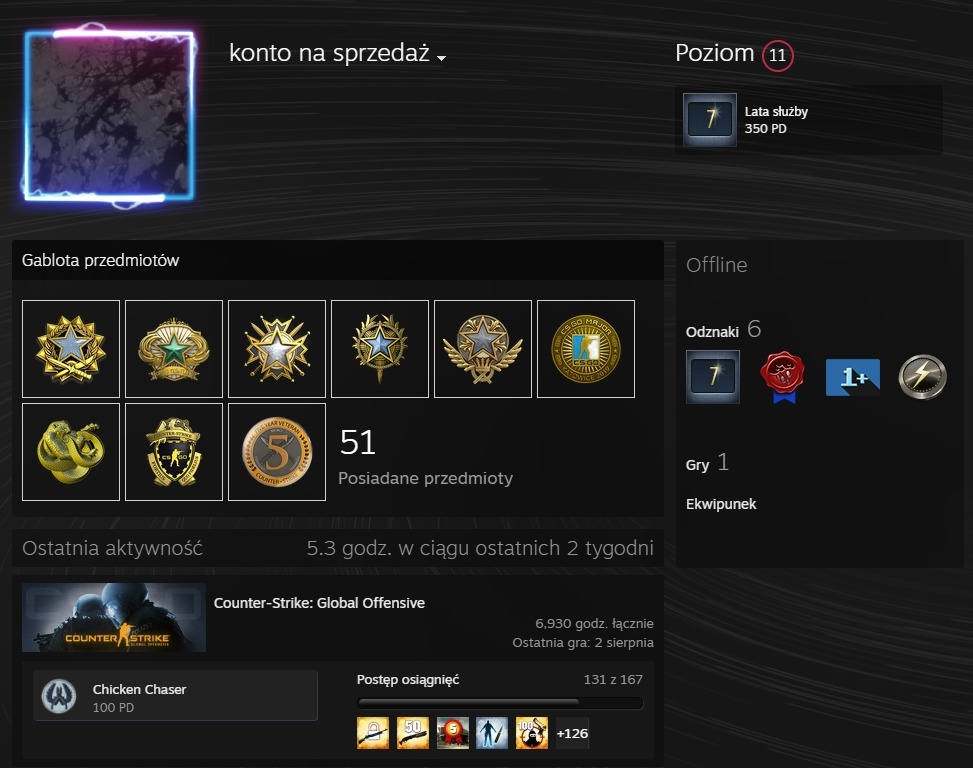Click the CS:GO shield badge item
The width and height of the screenshot is (973, 768).
(174, 452)
